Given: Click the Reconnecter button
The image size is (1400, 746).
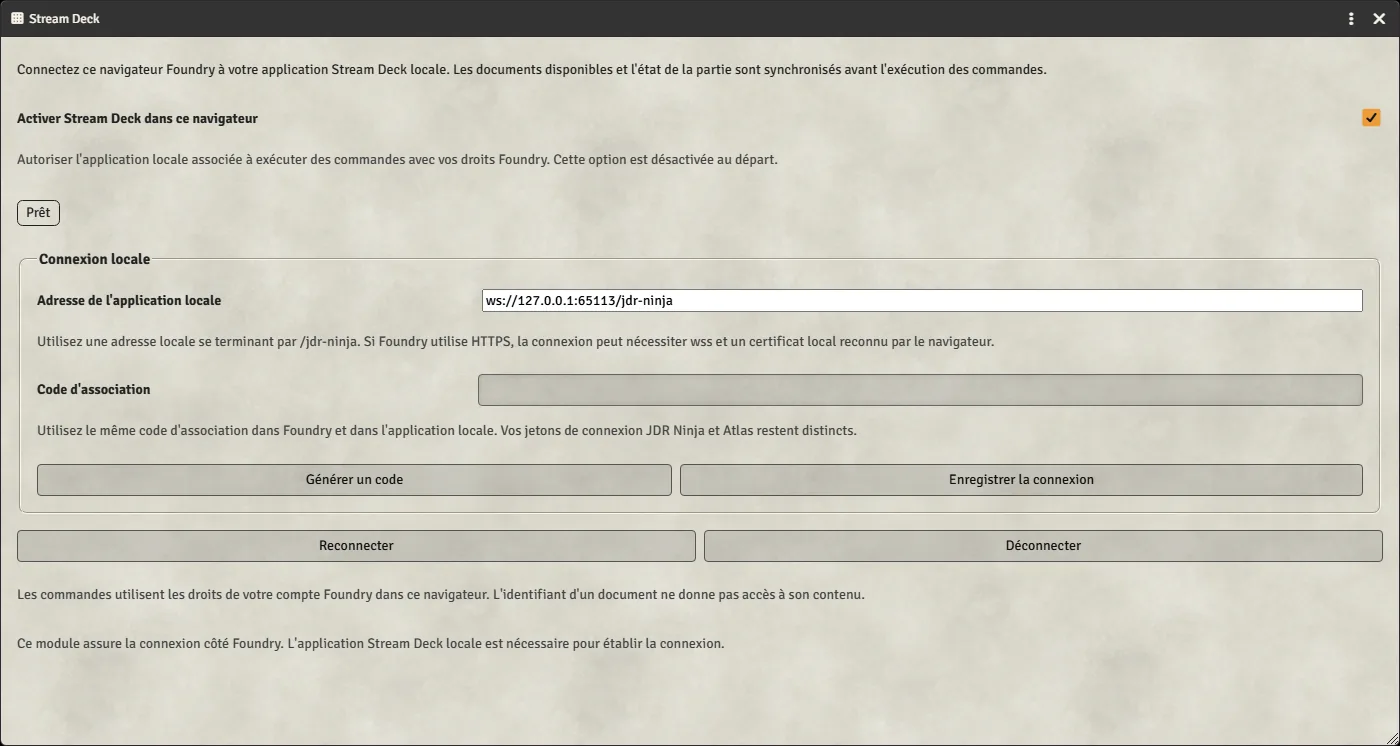Looking at the screenshot, I should (x=356, y=546).
